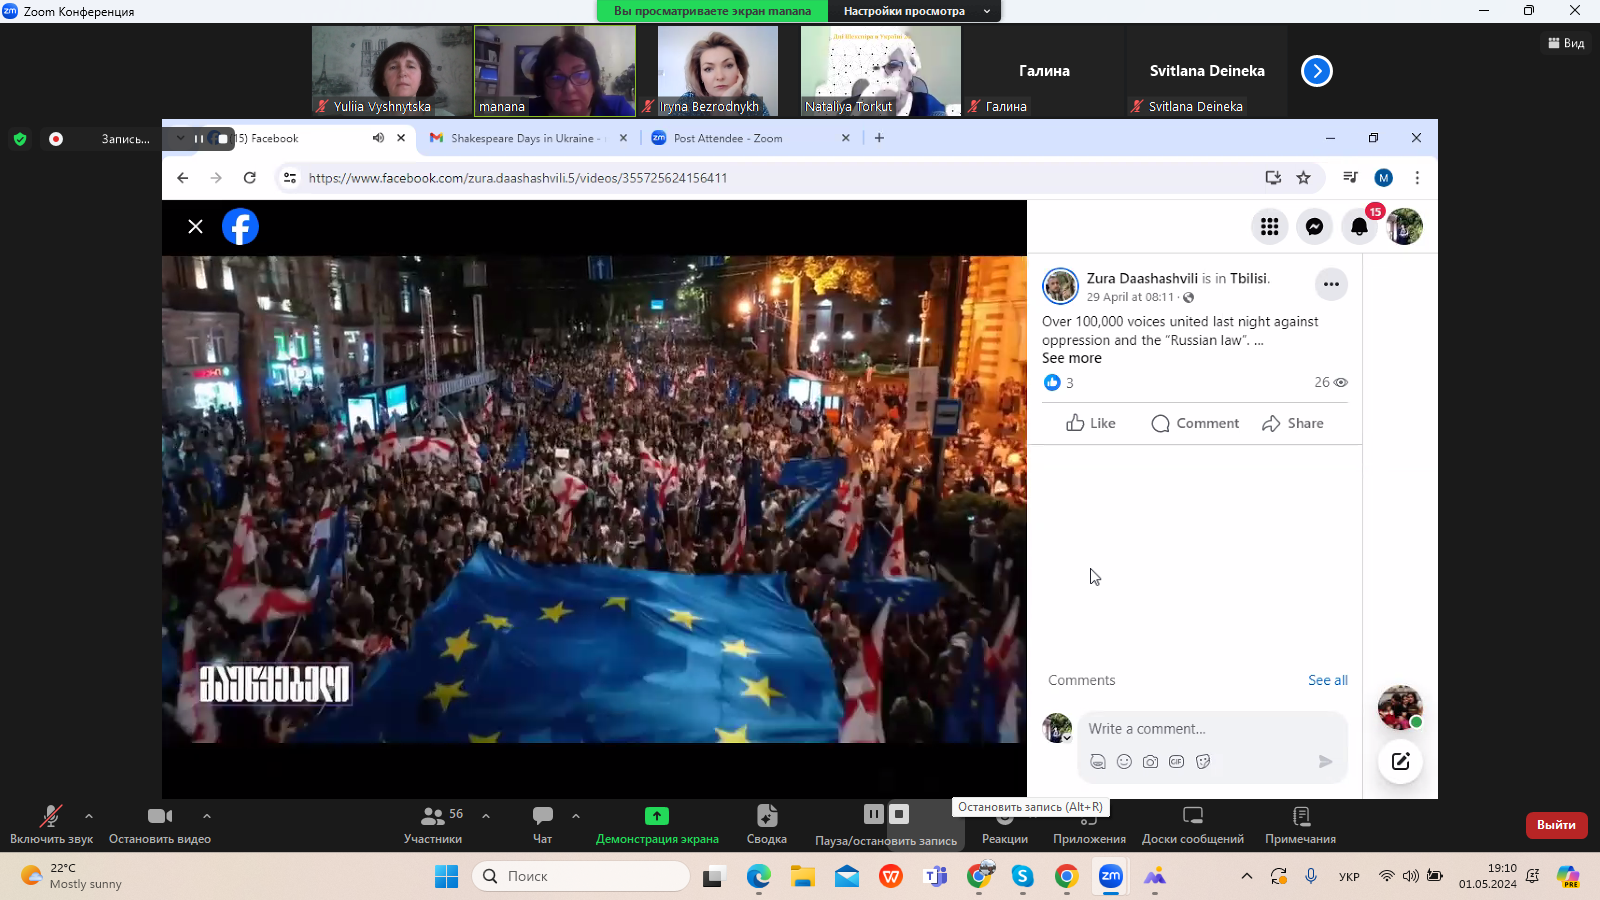
Task: Show next participants with arrow button
Action: point(1316,71)
